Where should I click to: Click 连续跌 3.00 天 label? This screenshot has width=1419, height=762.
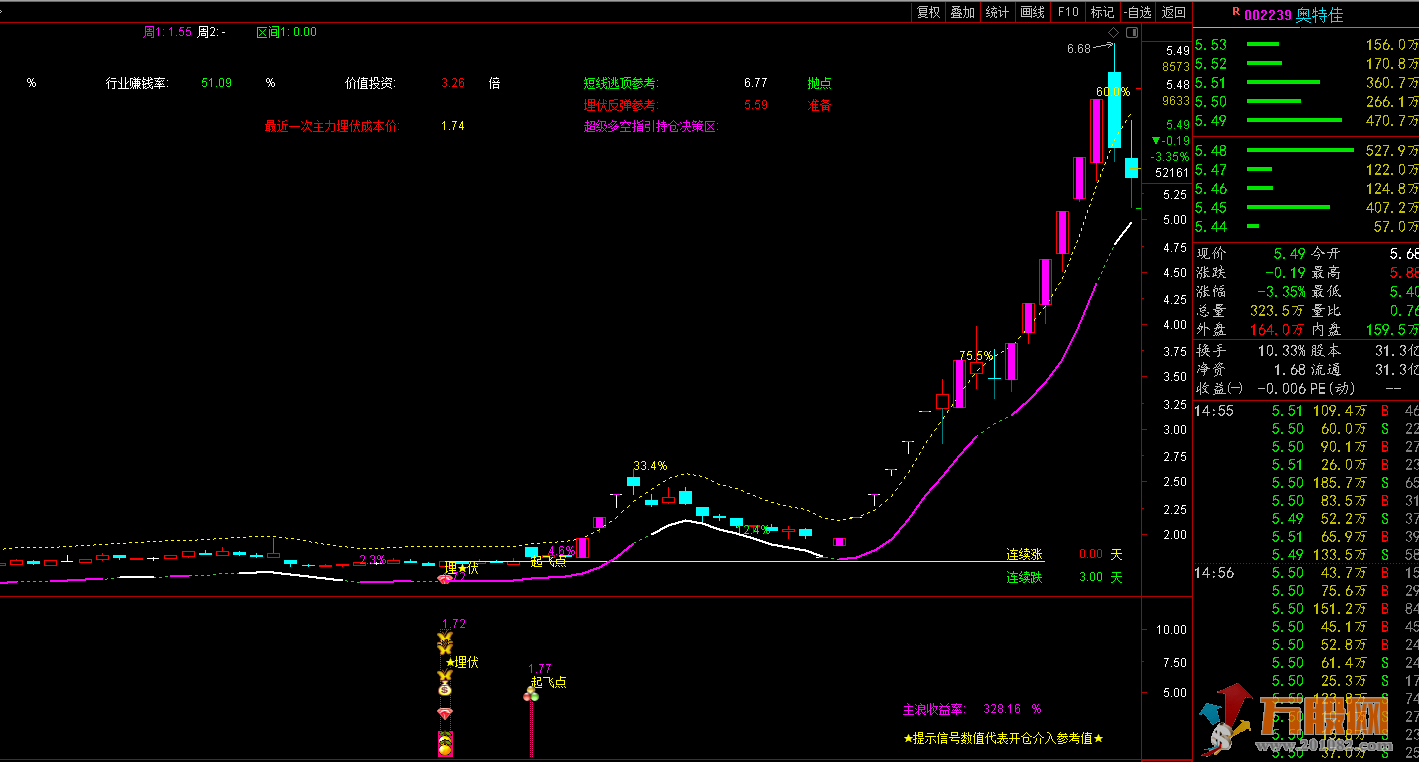pyautogui.click(x=1064, y=577)
